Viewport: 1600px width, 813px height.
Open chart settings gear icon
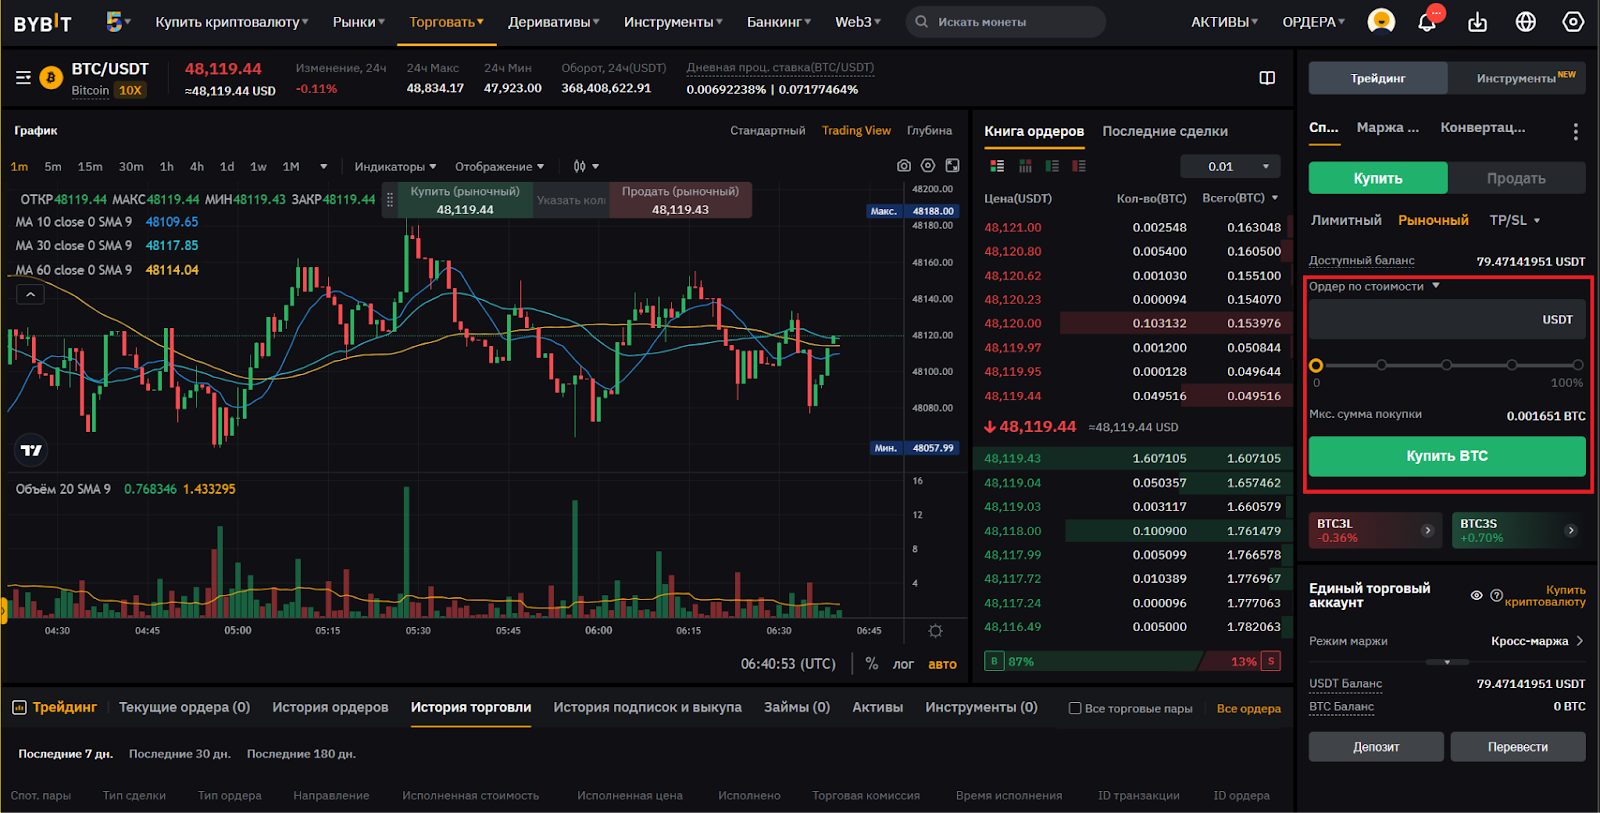[x=928, y=166]
